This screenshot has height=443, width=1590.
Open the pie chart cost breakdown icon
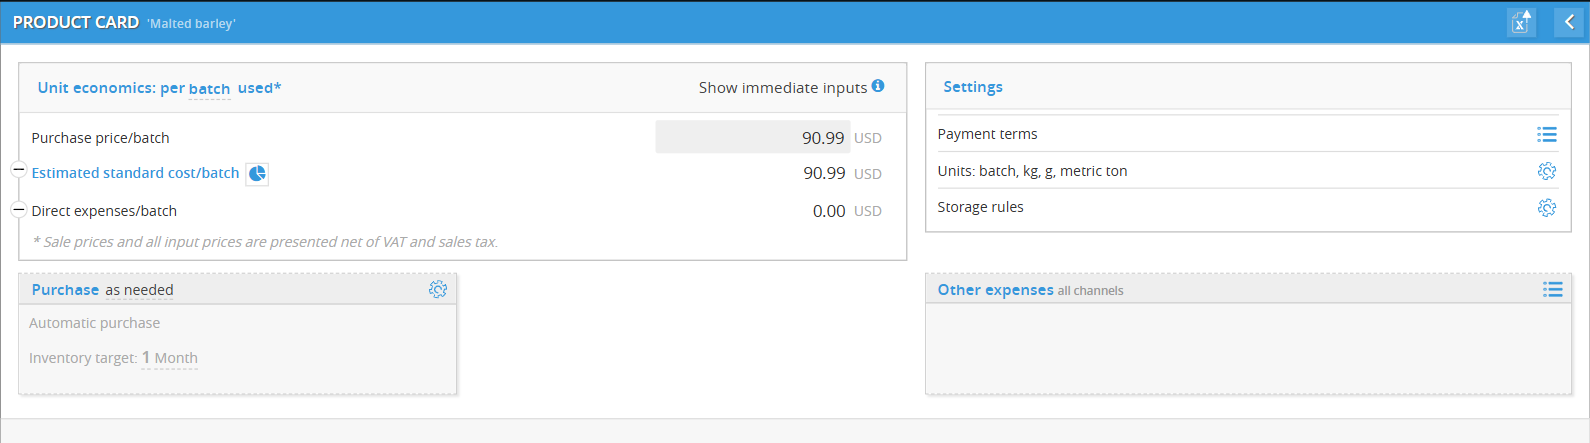point(257,174)
